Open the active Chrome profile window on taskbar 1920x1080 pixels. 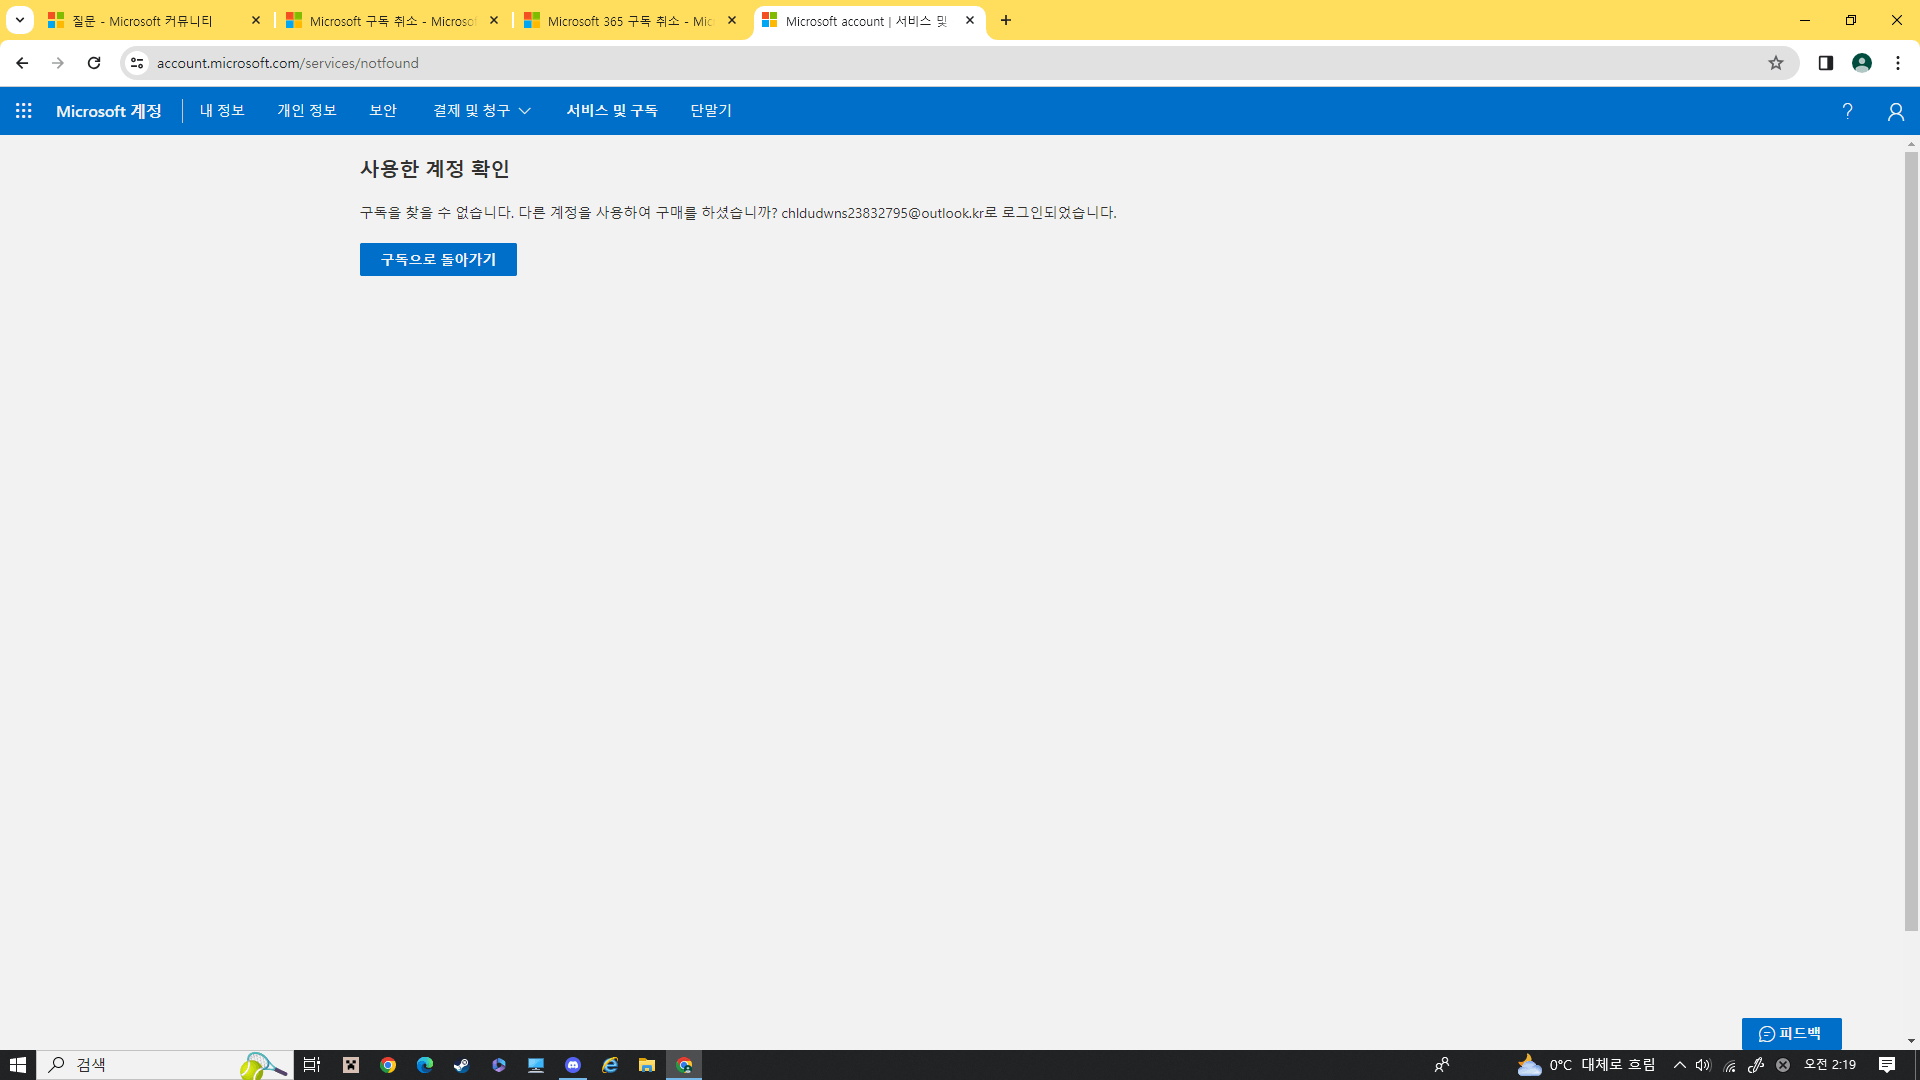685,1065
